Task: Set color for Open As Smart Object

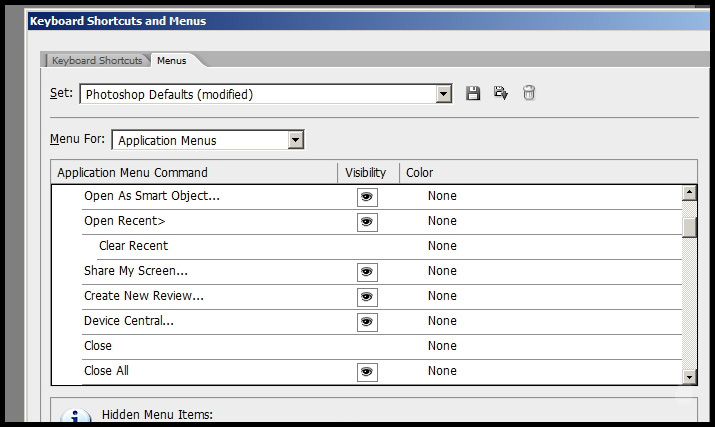Action: click(442, 196)
